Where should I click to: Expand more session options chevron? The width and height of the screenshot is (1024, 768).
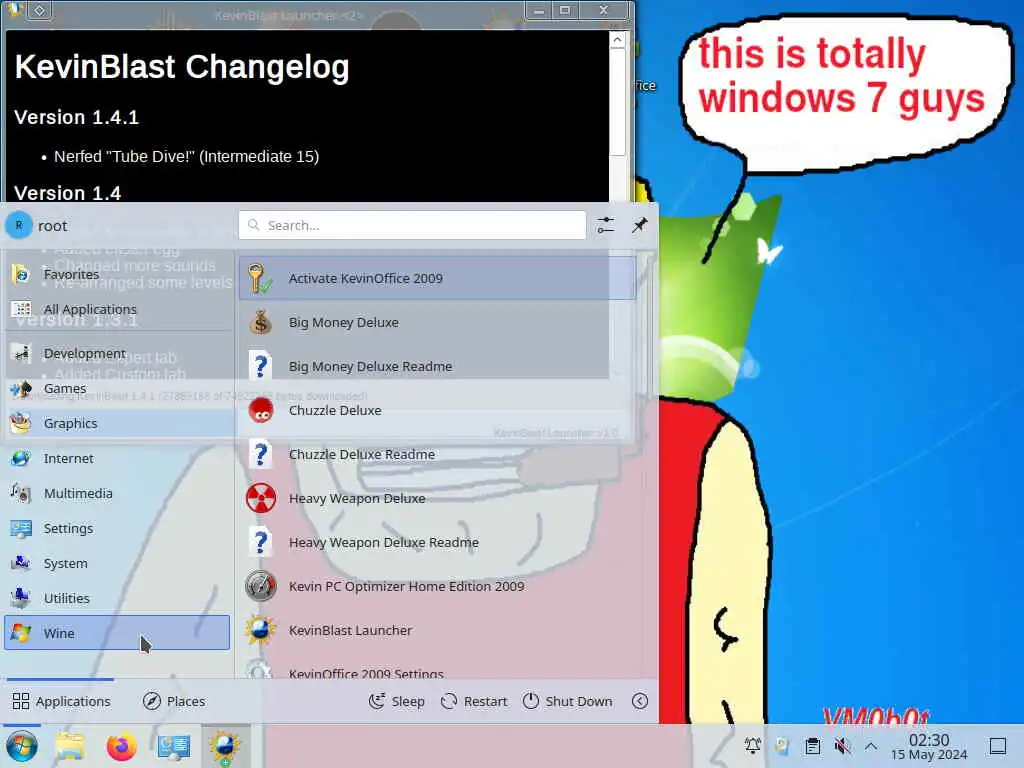tap(640, 701)
